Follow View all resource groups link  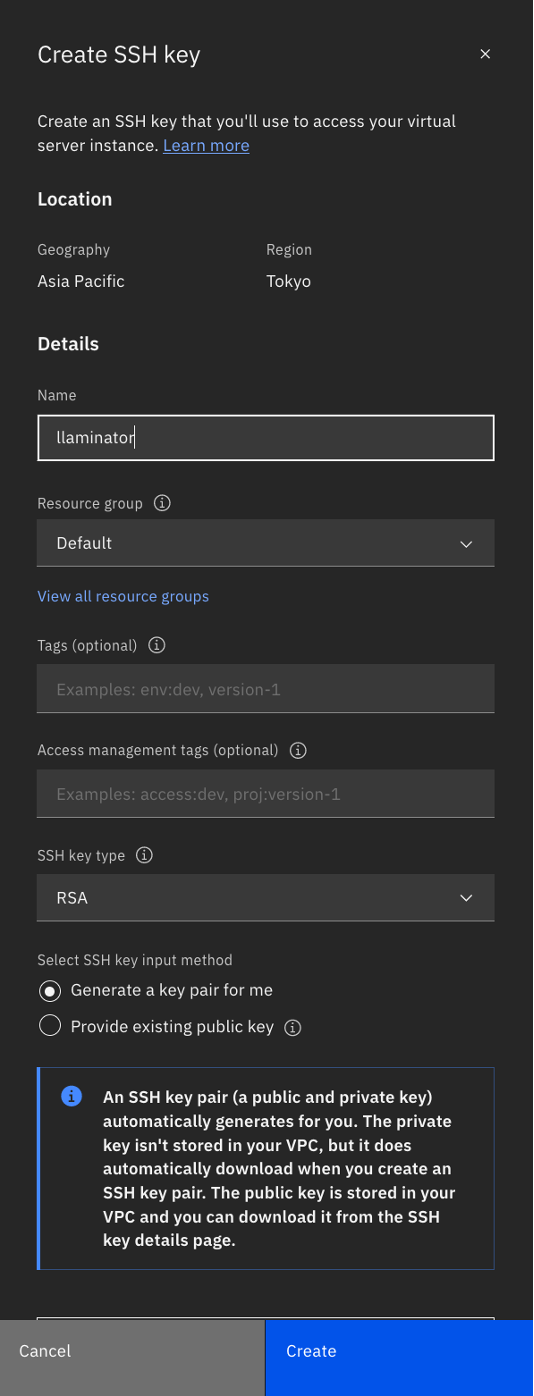point(123,596)
